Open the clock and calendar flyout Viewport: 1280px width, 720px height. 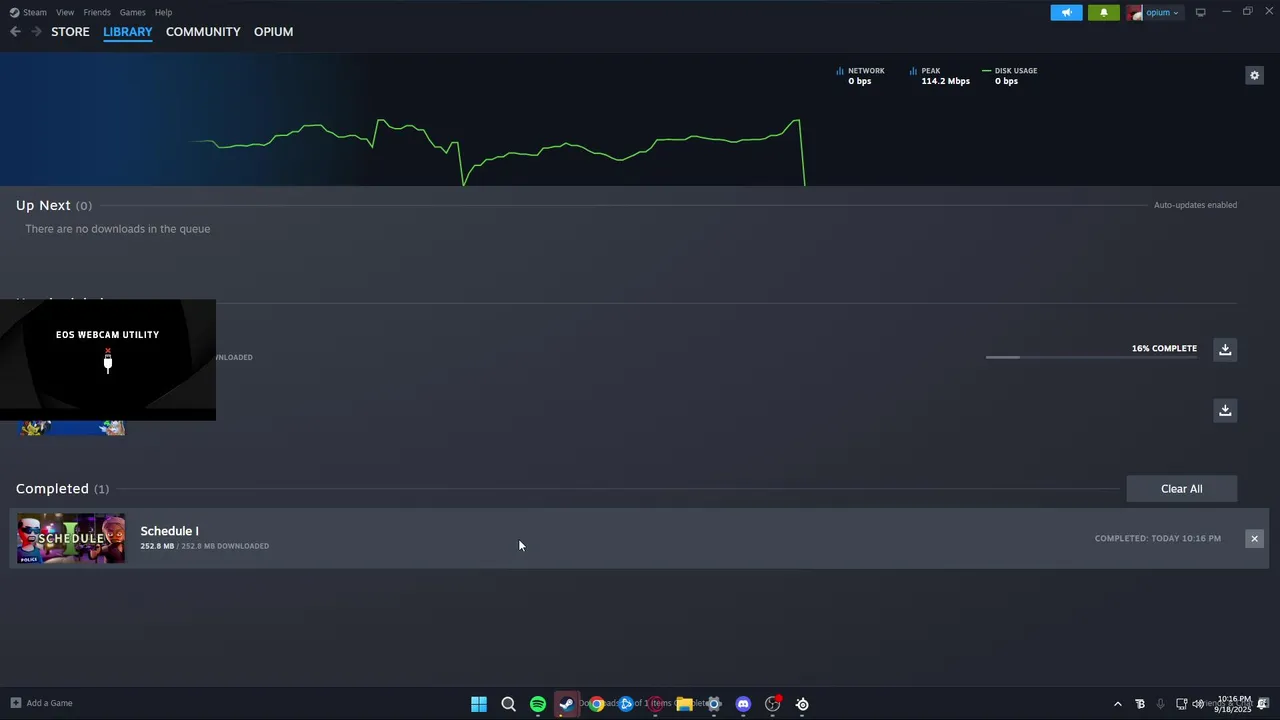point(1234,704)
